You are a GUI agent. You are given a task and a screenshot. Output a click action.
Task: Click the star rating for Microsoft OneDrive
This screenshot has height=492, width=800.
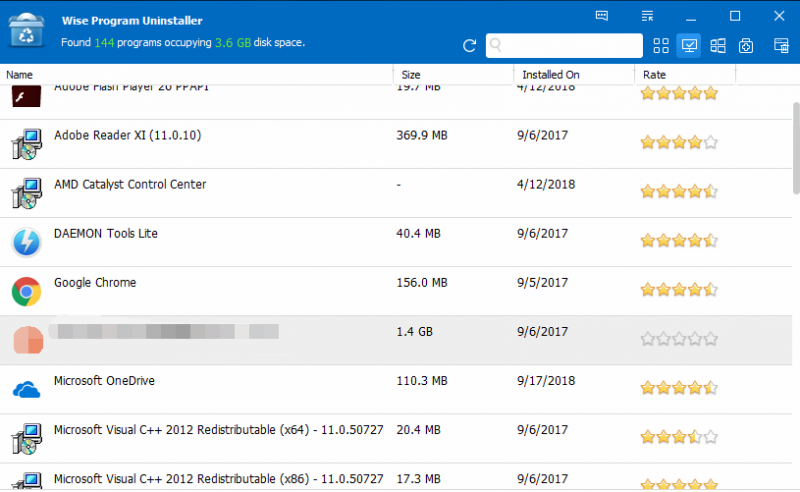click(x=679, y=387)
